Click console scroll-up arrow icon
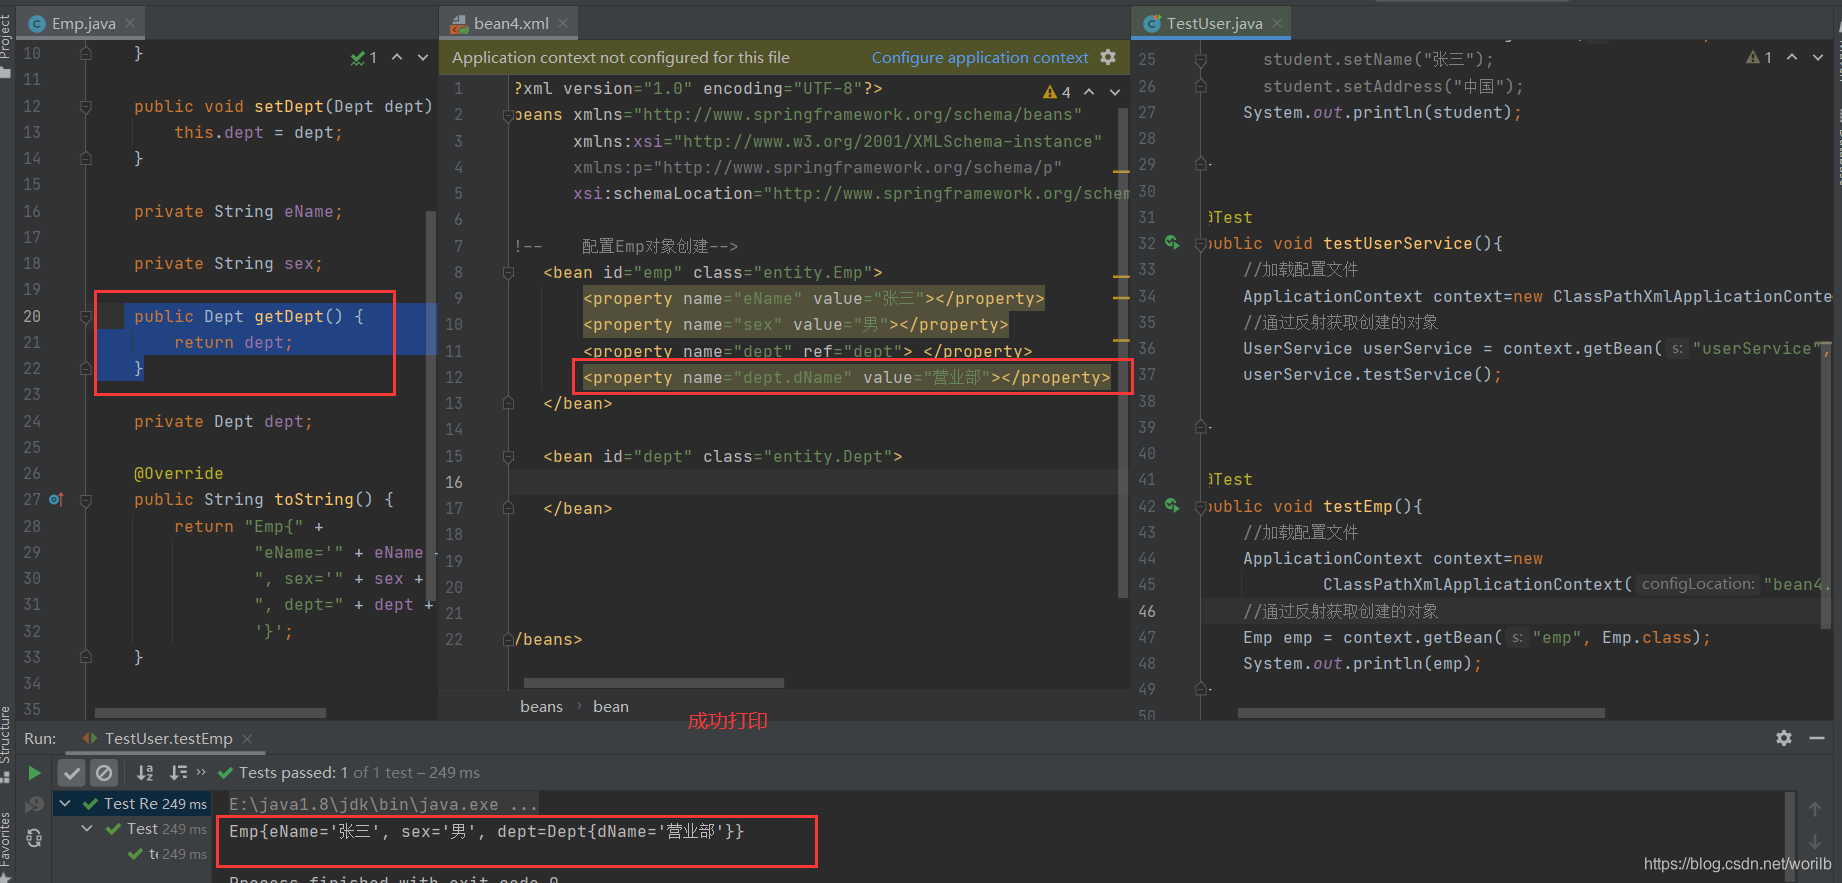 [x=1815, y=809]
